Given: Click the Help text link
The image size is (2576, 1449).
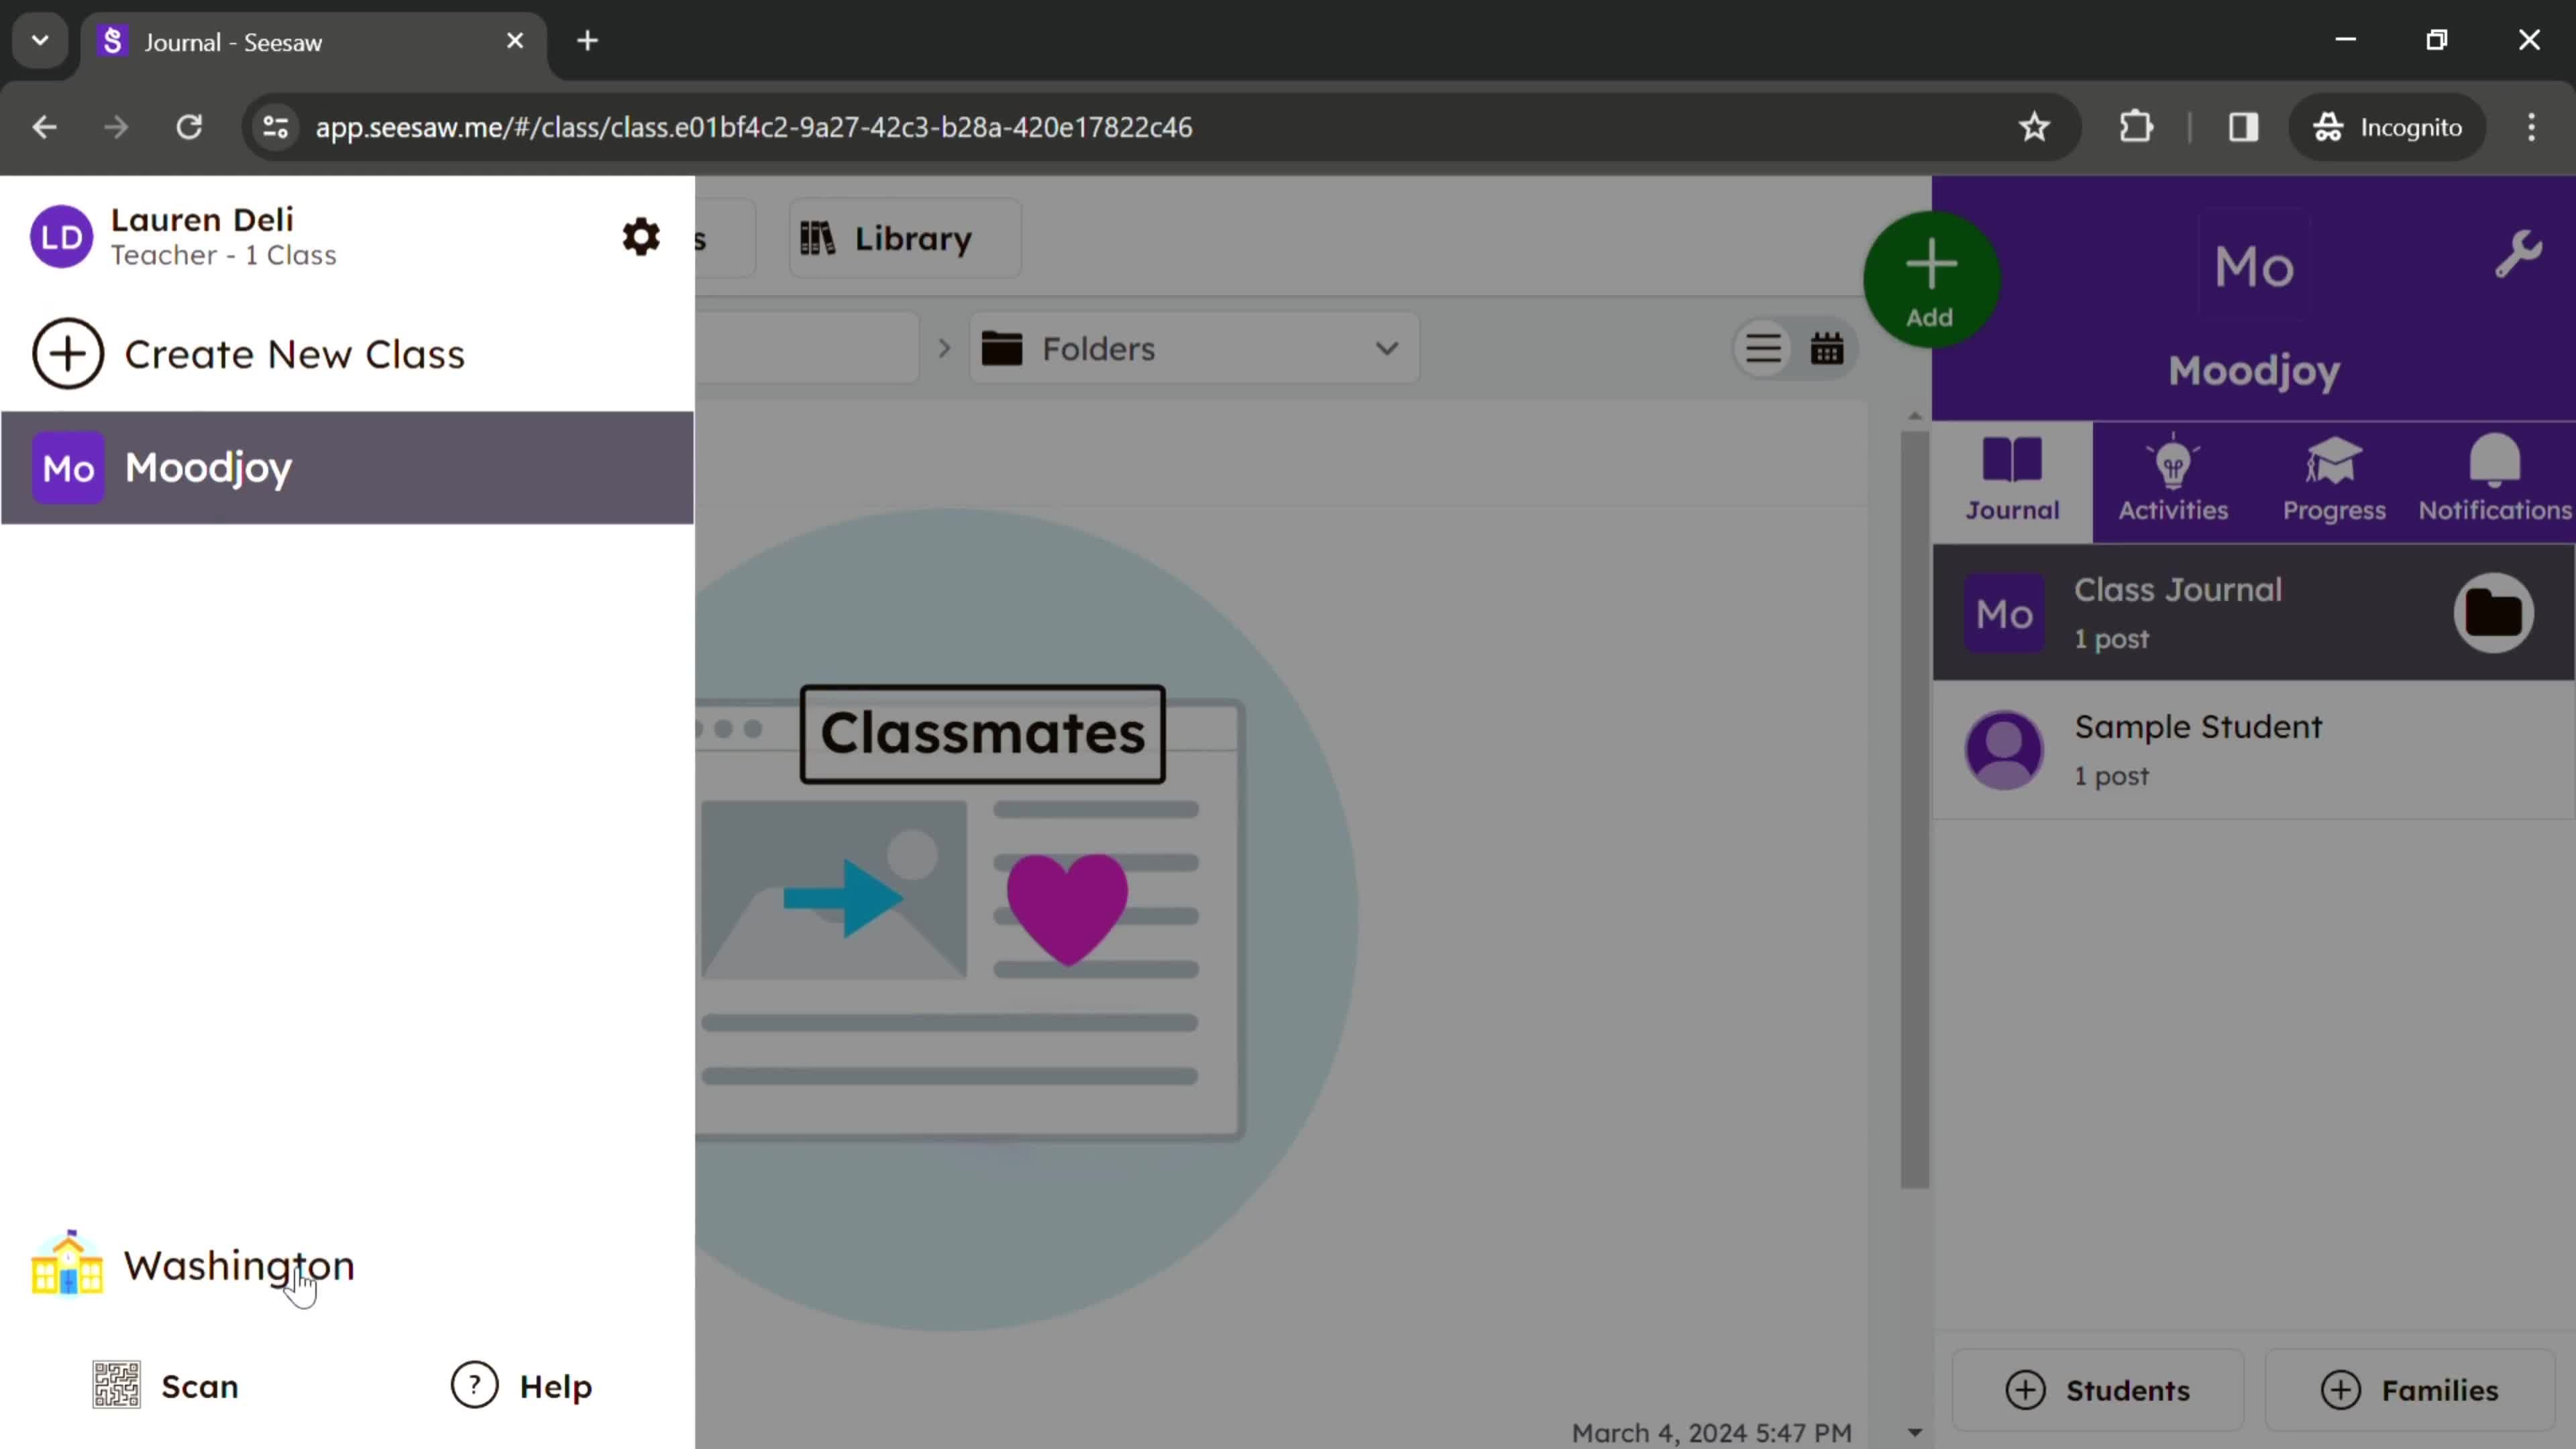Looking at the screenshot, I should pyautogui.click(x=555, y=1385).
